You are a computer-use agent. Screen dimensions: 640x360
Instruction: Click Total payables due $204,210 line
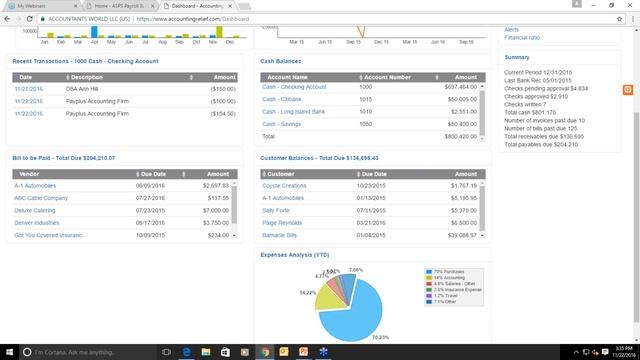[541, 144]
